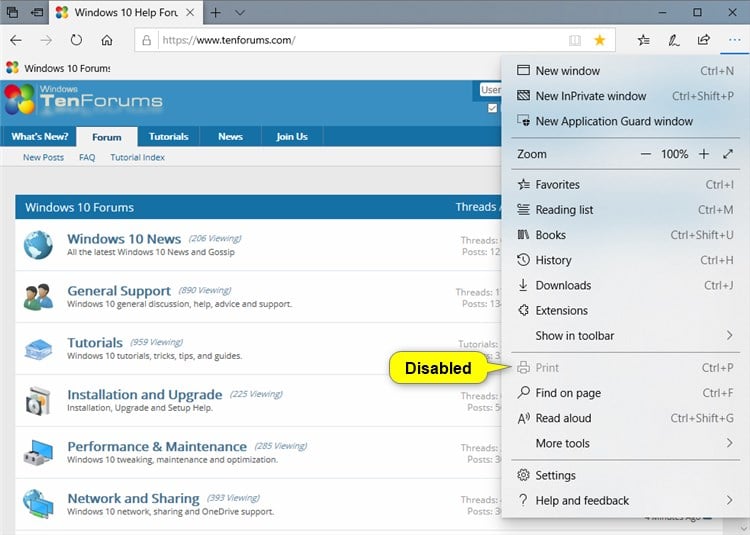The image size is (750, 535).
Task: Open the Favorites hub icon in the toolbar
Action: point(644,40)
